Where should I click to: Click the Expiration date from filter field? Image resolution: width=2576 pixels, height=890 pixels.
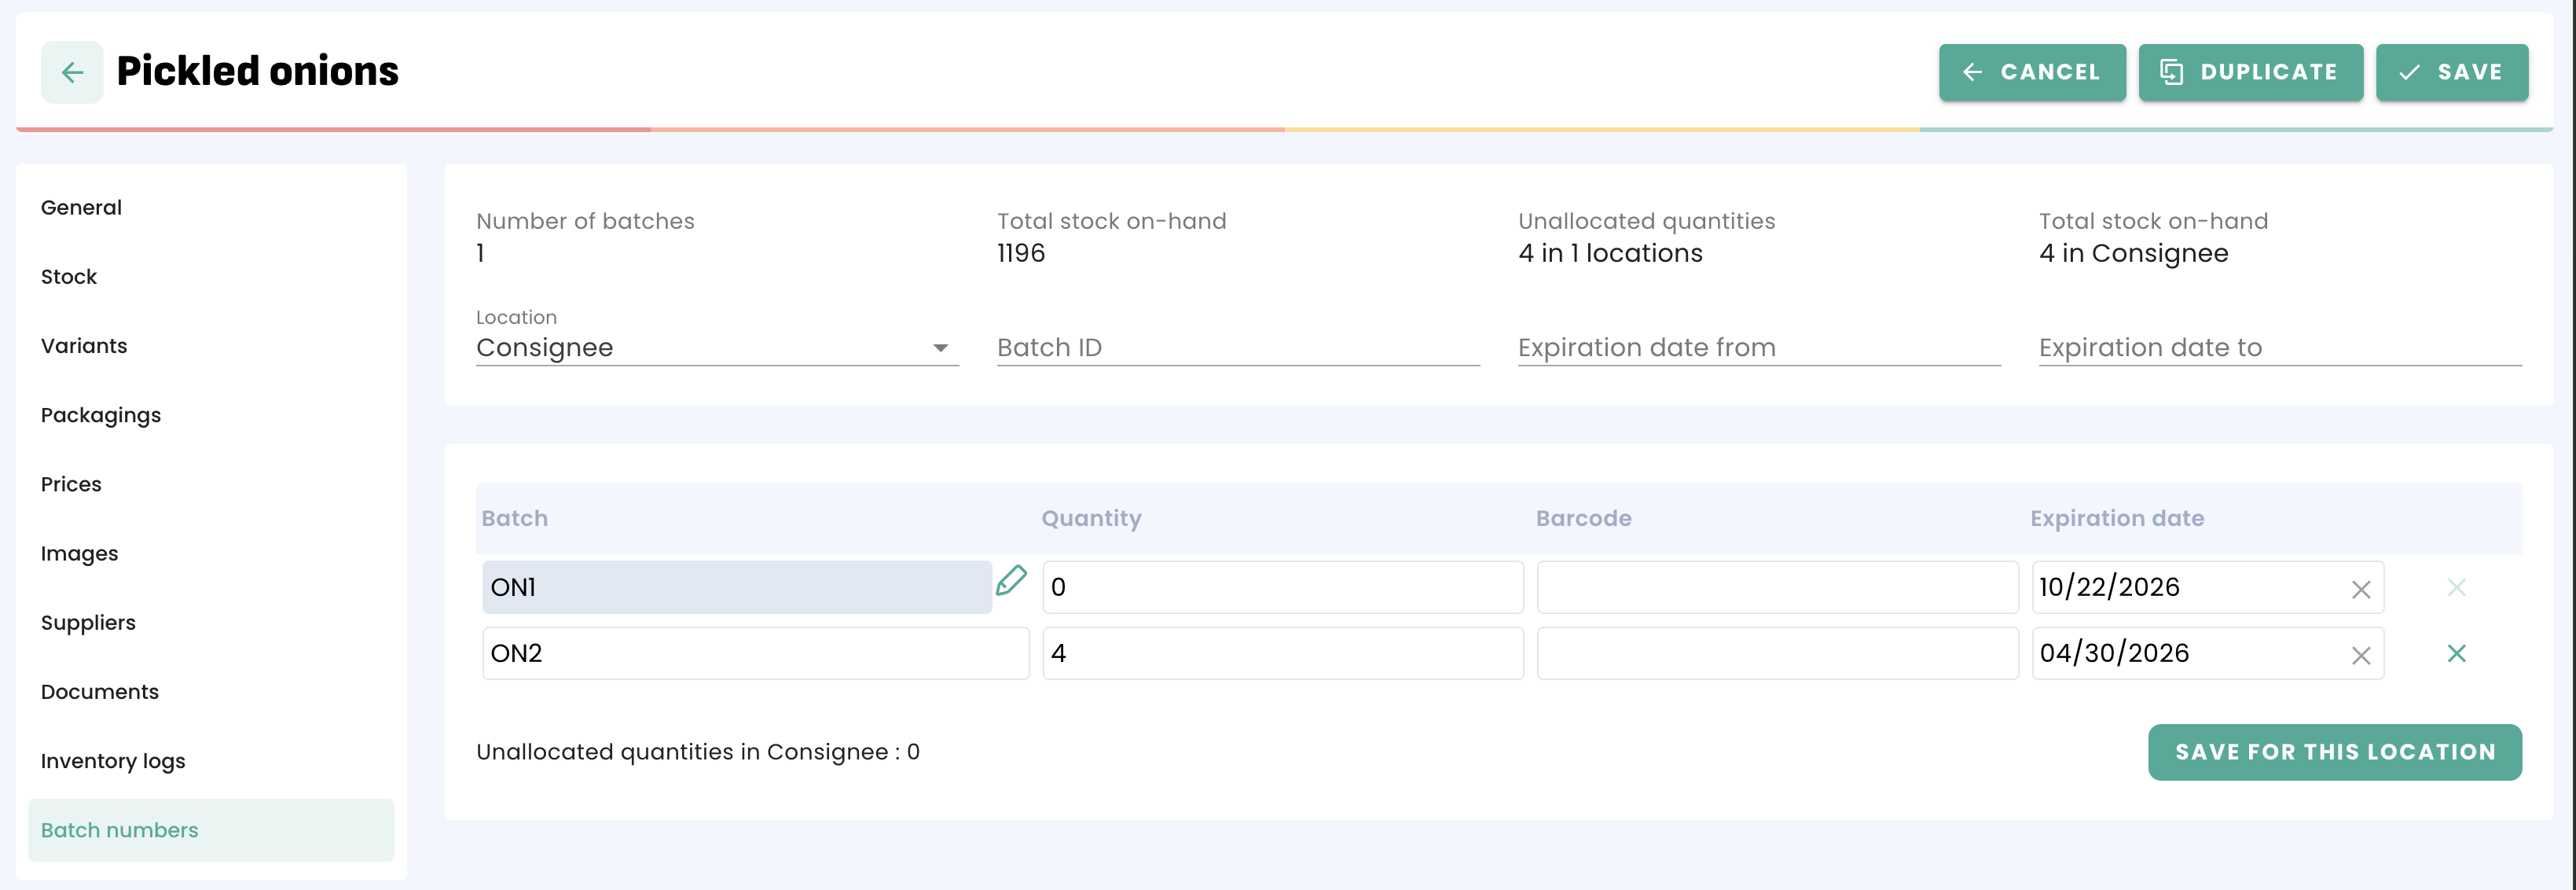[x=1758, y=348]
